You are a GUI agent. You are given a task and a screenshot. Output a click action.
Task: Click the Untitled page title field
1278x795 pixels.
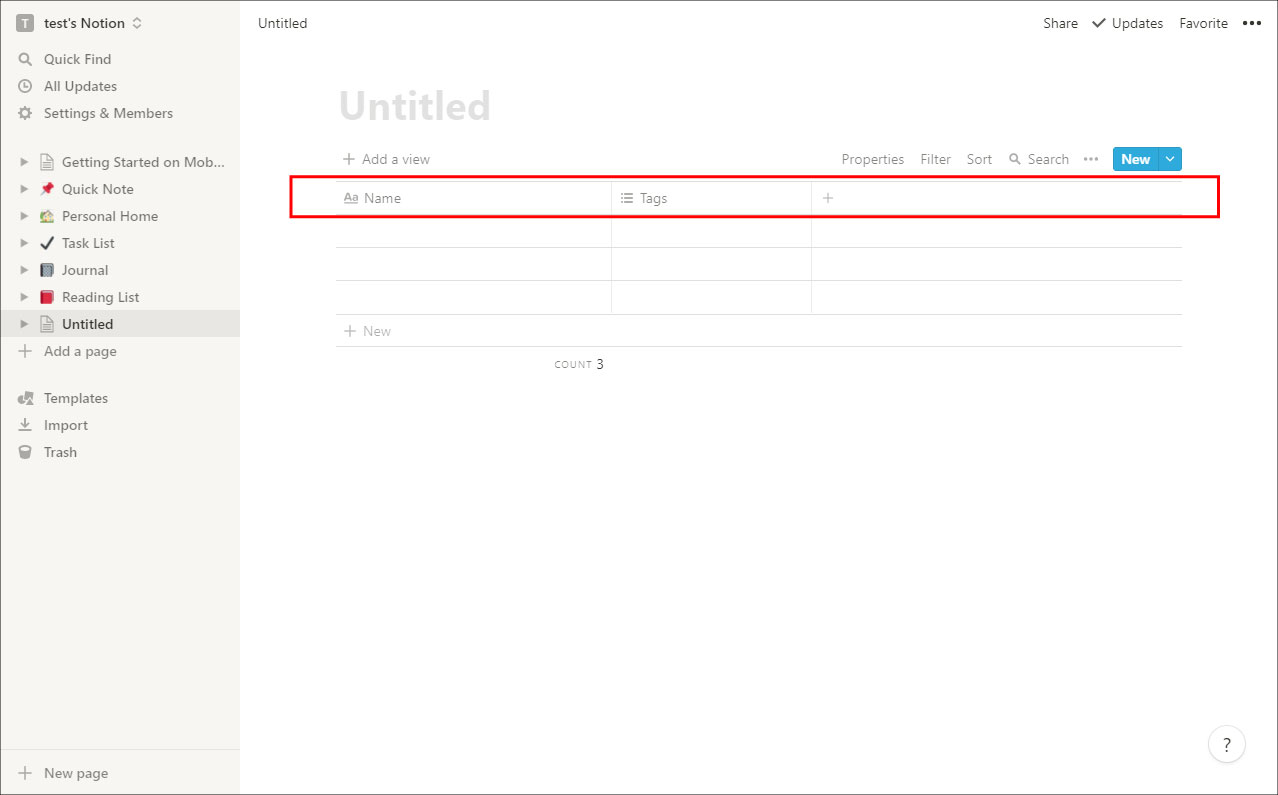[x=415, y=106]
